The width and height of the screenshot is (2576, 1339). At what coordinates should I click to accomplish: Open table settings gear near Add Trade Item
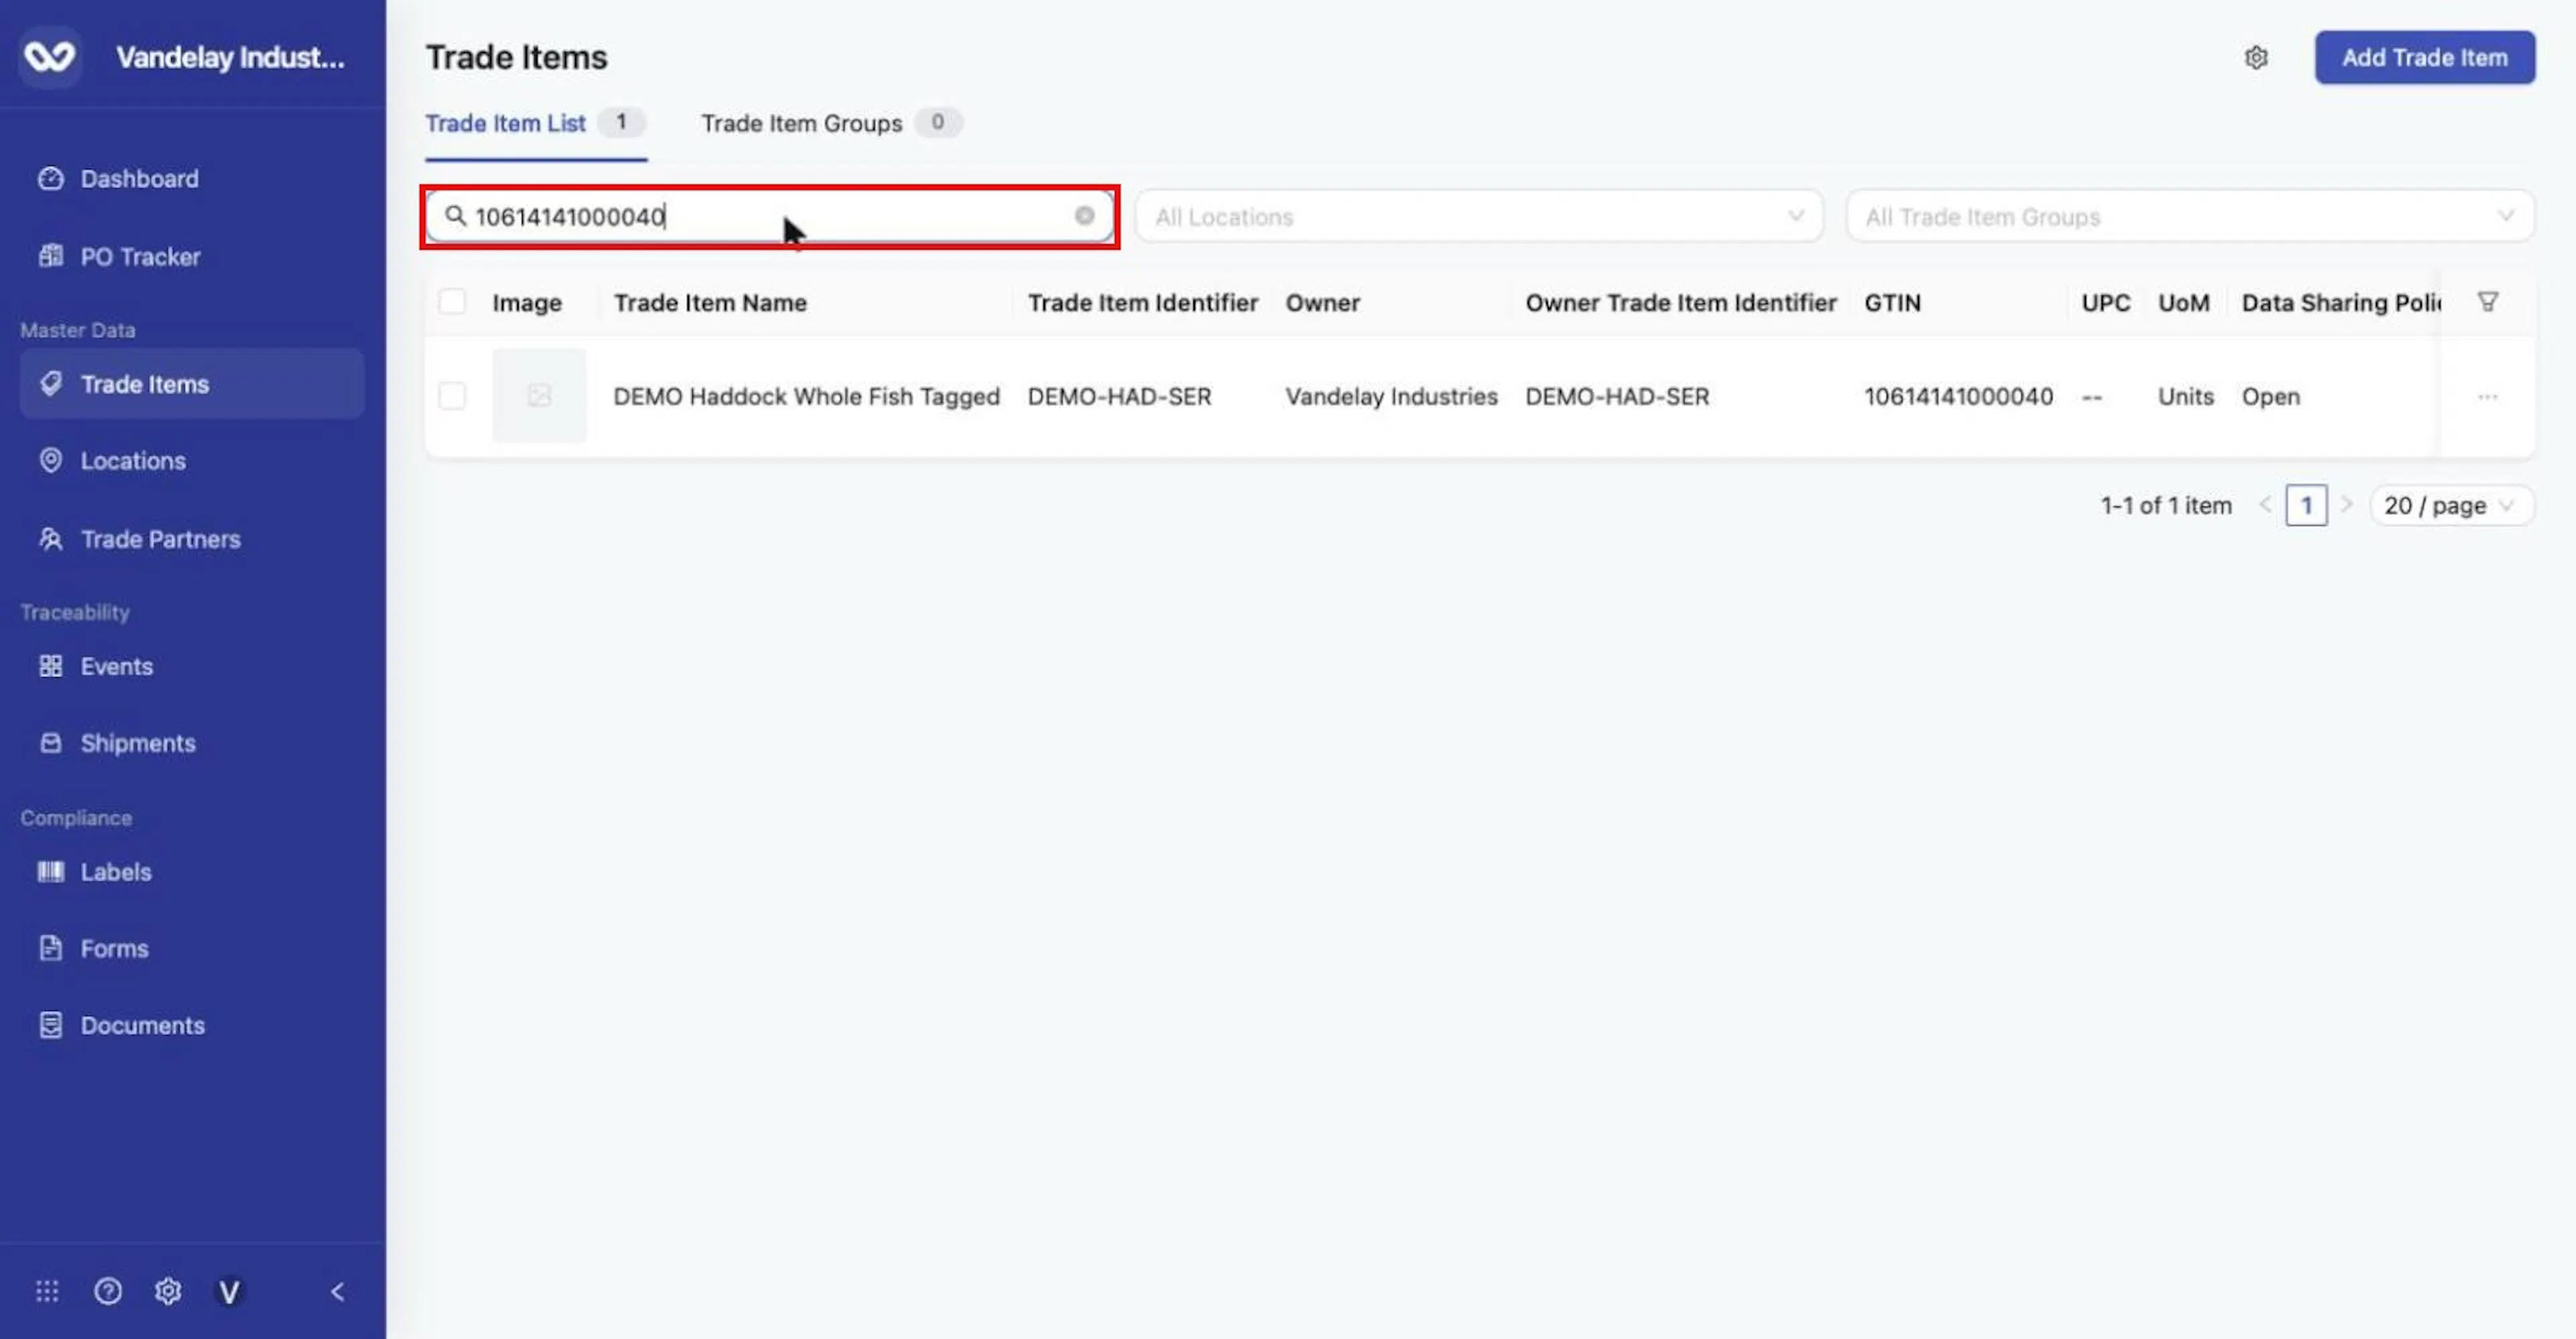pyautogui.click(x=2256, y=57)
